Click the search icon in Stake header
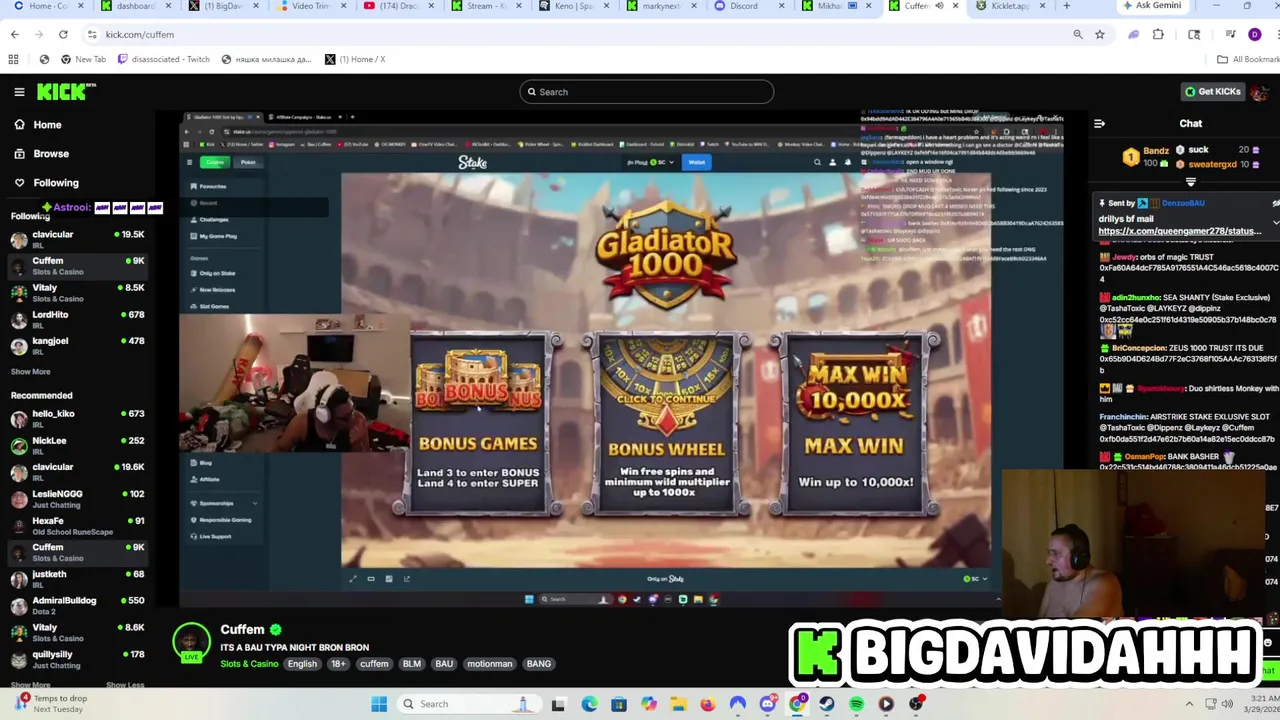This screenshot has height=720, width=1280. 817,162
